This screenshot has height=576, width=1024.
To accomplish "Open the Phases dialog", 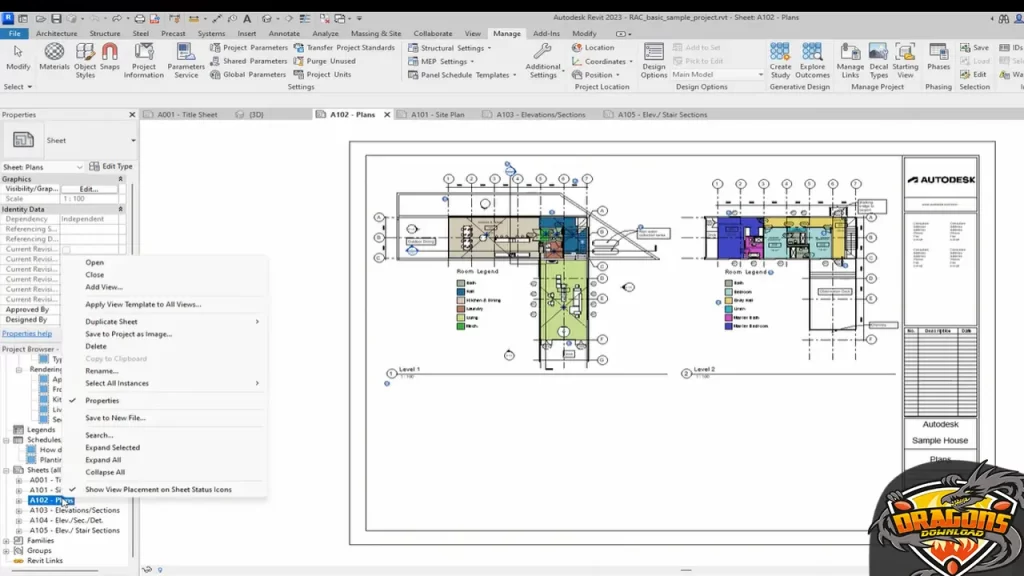I will [938, 57].
